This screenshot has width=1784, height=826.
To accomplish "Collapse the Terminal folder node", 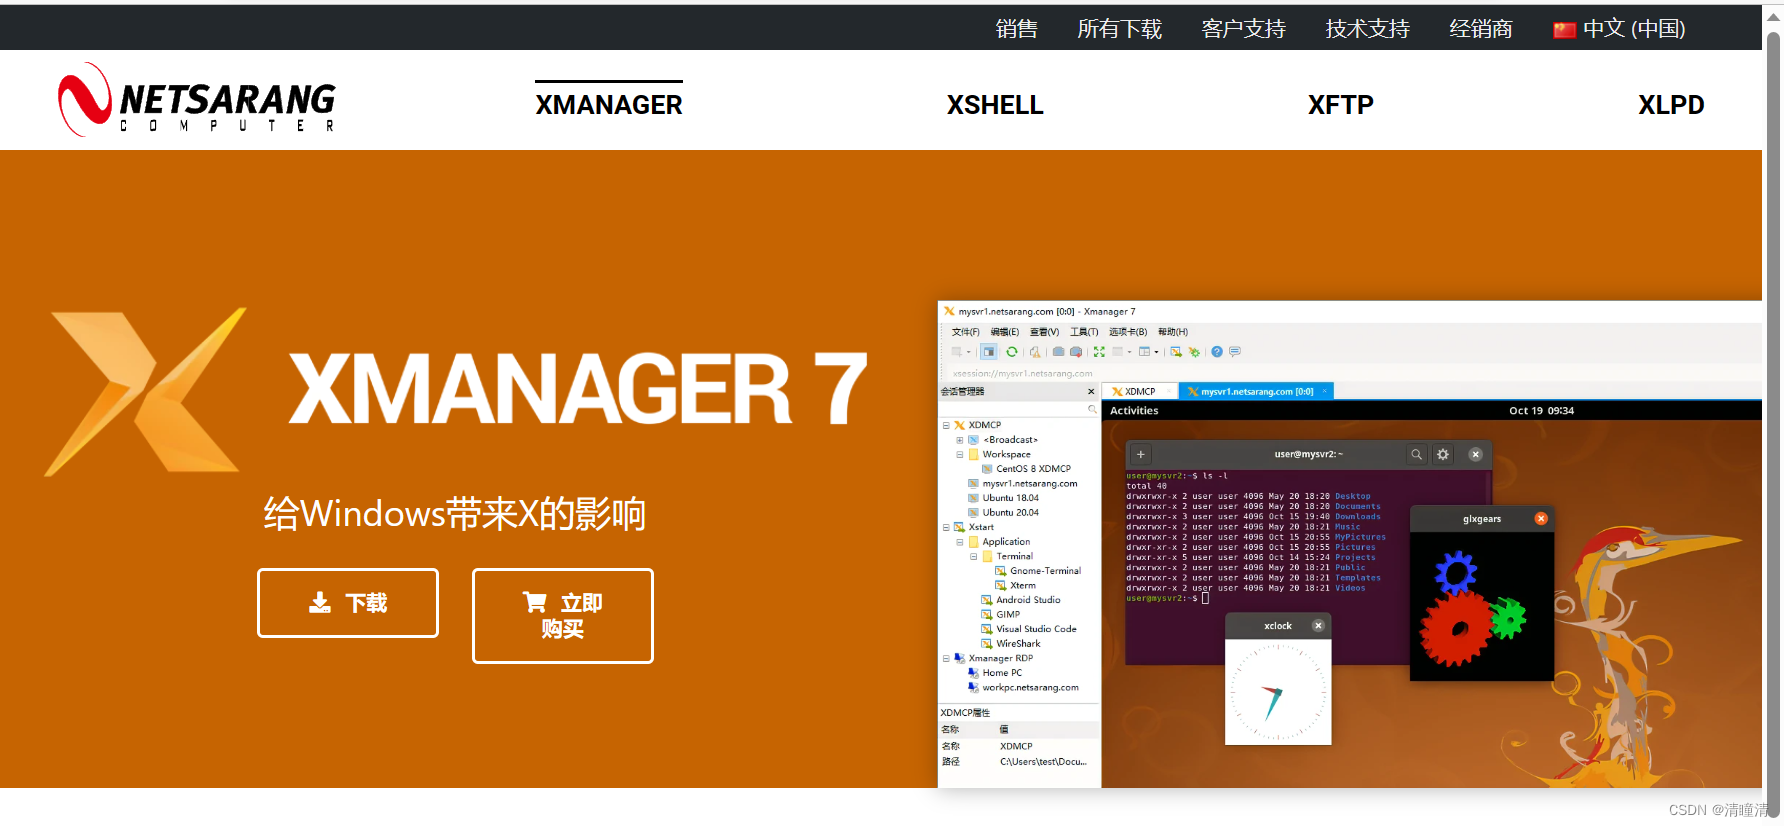I will tap(974, 556).
